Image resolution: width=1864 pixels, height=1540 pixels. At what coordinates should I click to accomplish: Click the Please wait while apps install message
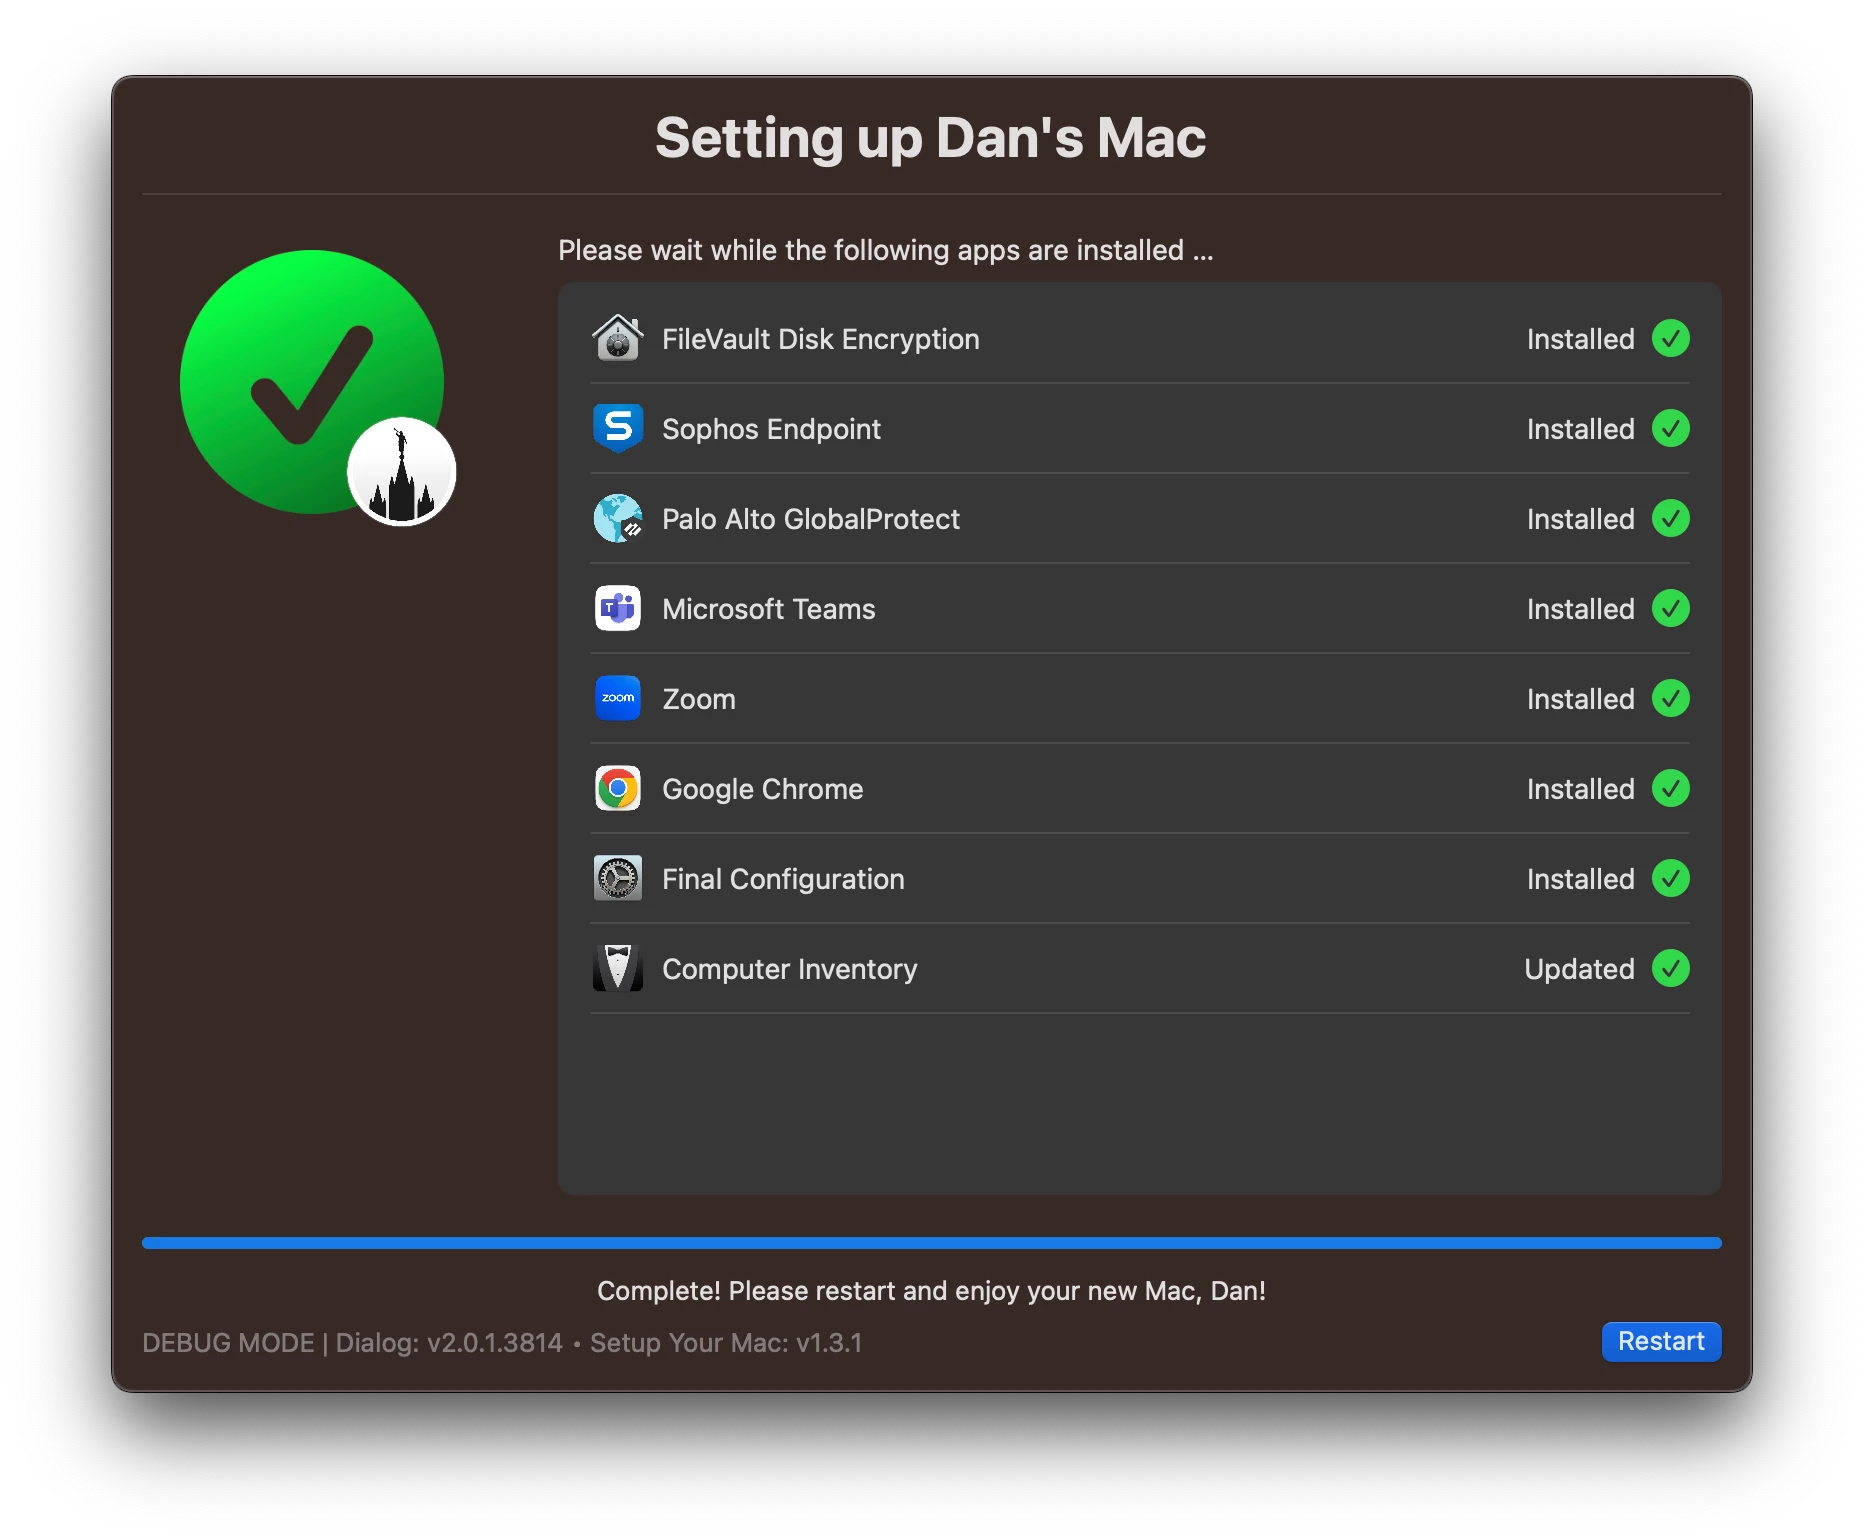(886, 250)
